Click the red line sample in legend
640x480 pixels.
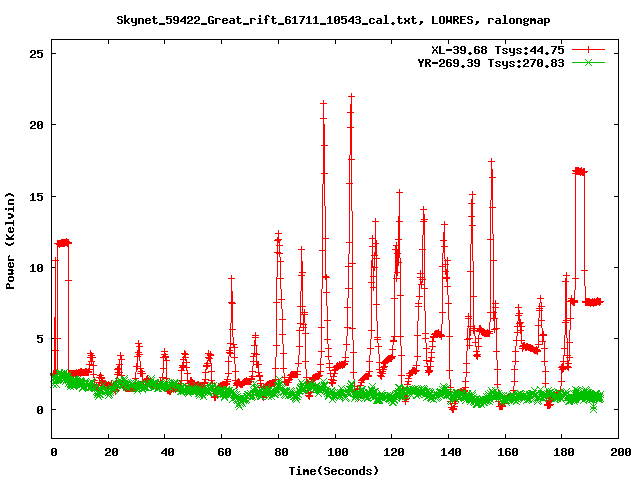tap(588, 50)
